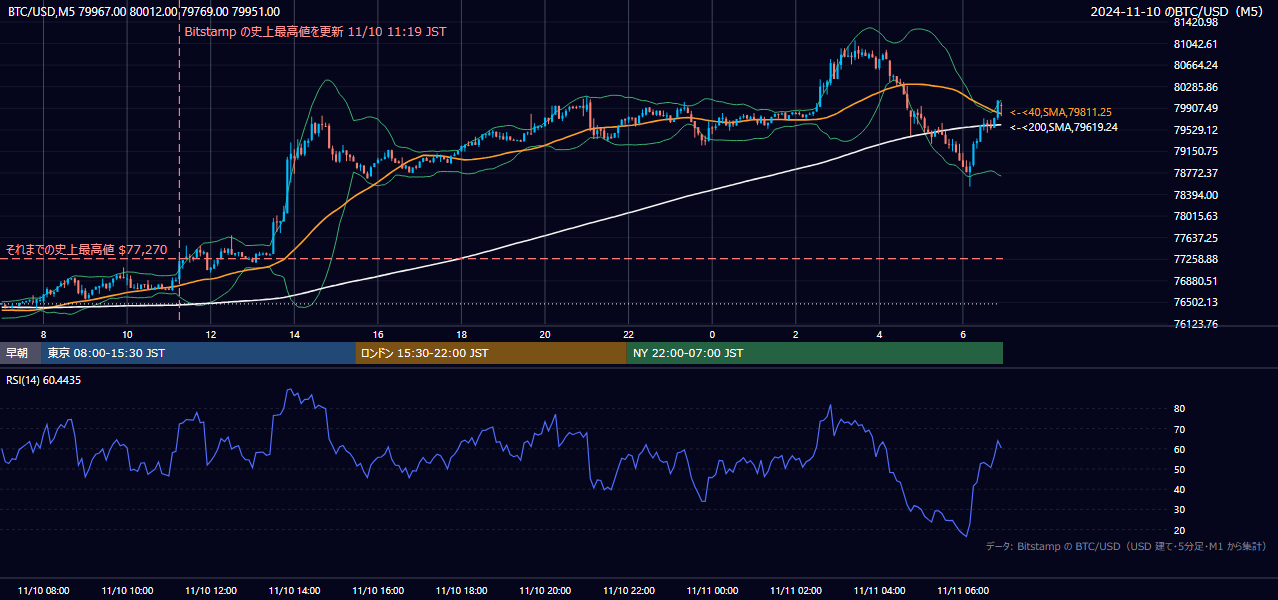The image size is (1278, 600).
Task: Click the RSI(14) 60.4435 indicator label
Action: pyautogui.click(x=44, y=380)
